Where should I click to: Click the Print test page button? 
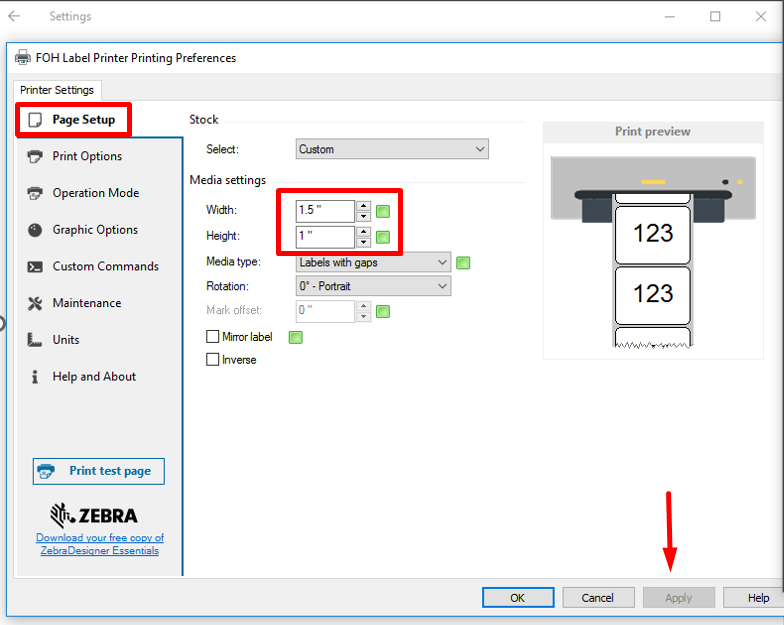pos(98,471)
